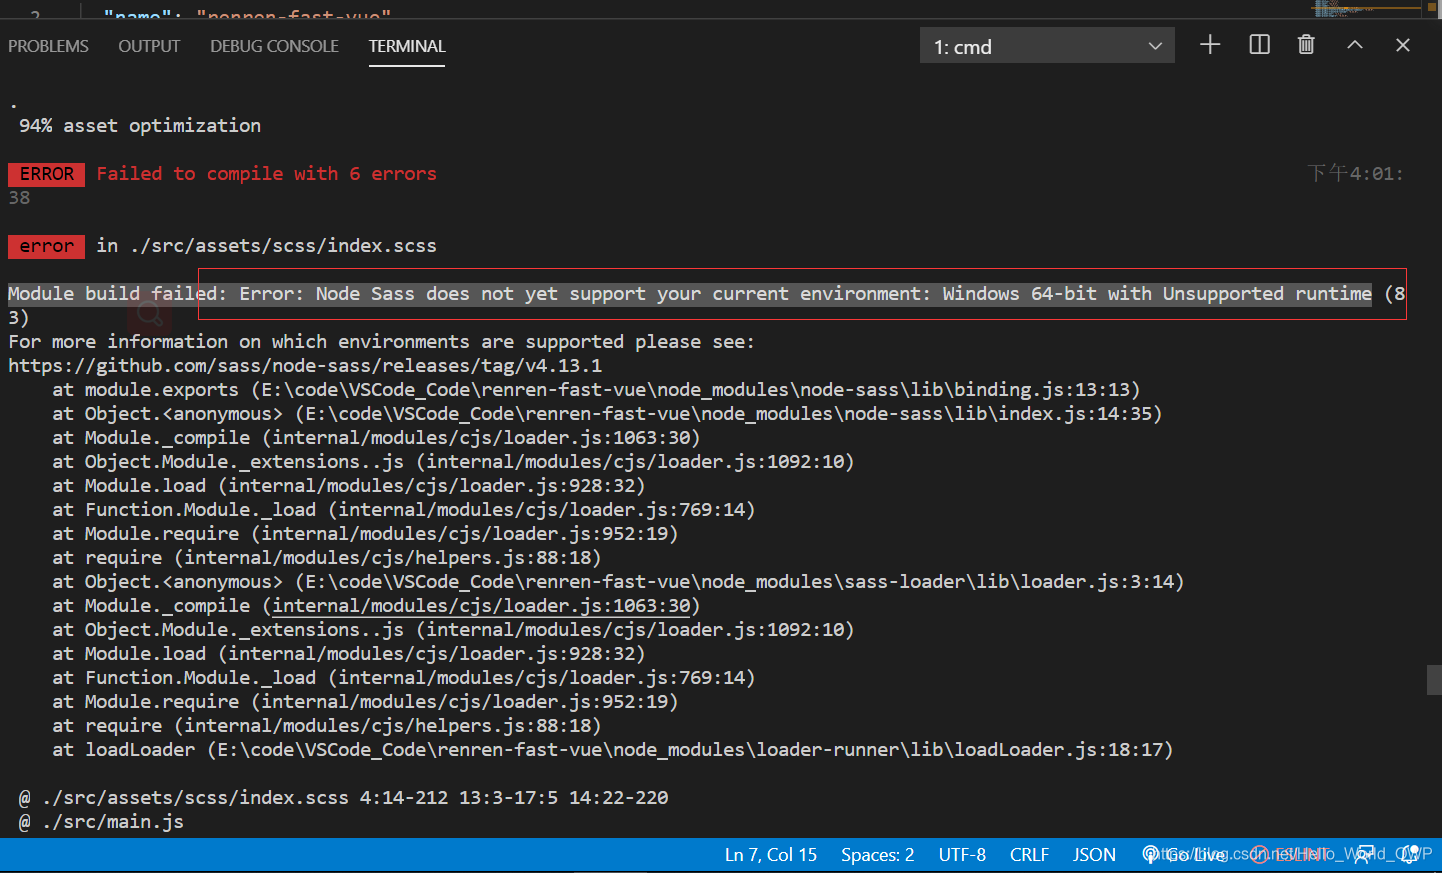Open the OUTPUT tab
Screen dimensions: 1442x873
[149, 46]
